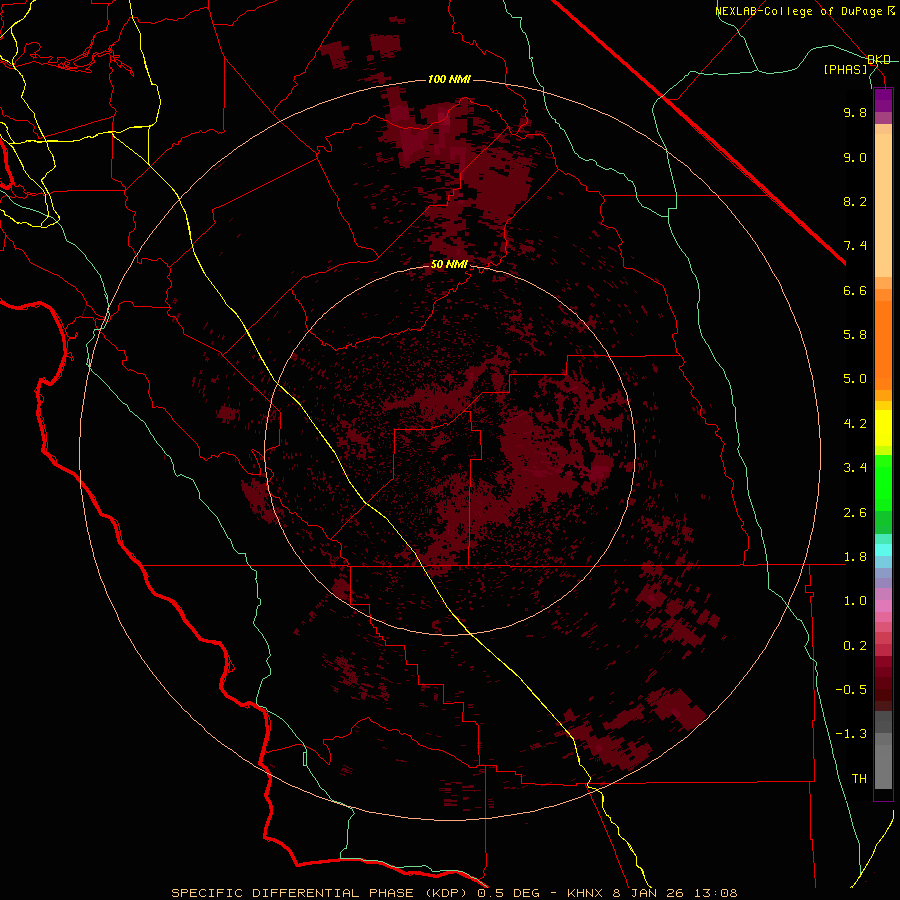900x900 pixels.
Task: Click the '2.6' color scale value
Action: coord(855,513)
